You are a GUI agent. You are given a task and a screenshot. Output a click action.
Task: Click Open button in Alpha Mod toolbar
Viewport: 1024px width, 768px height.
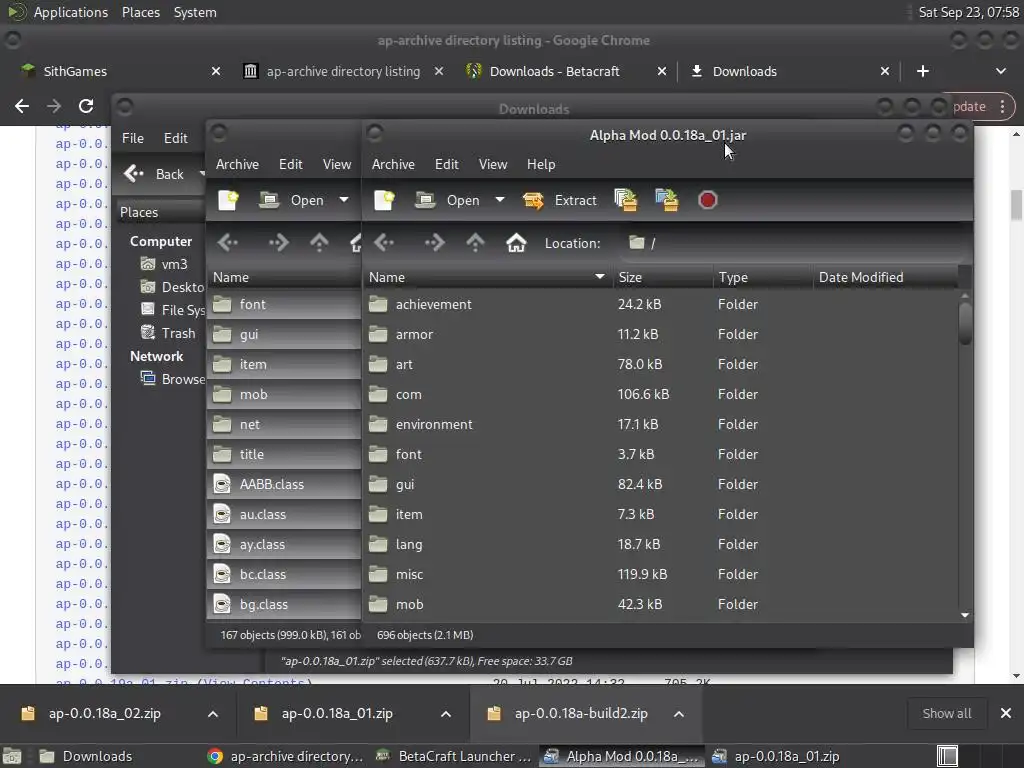click(x=448, y=200)
